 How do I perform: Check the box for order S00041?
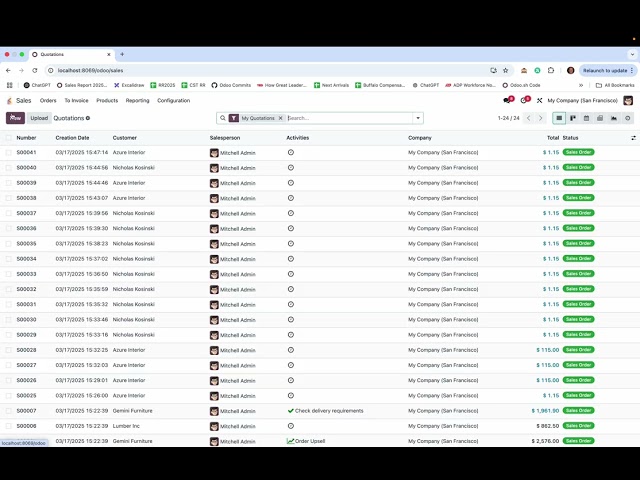(9, 152)
